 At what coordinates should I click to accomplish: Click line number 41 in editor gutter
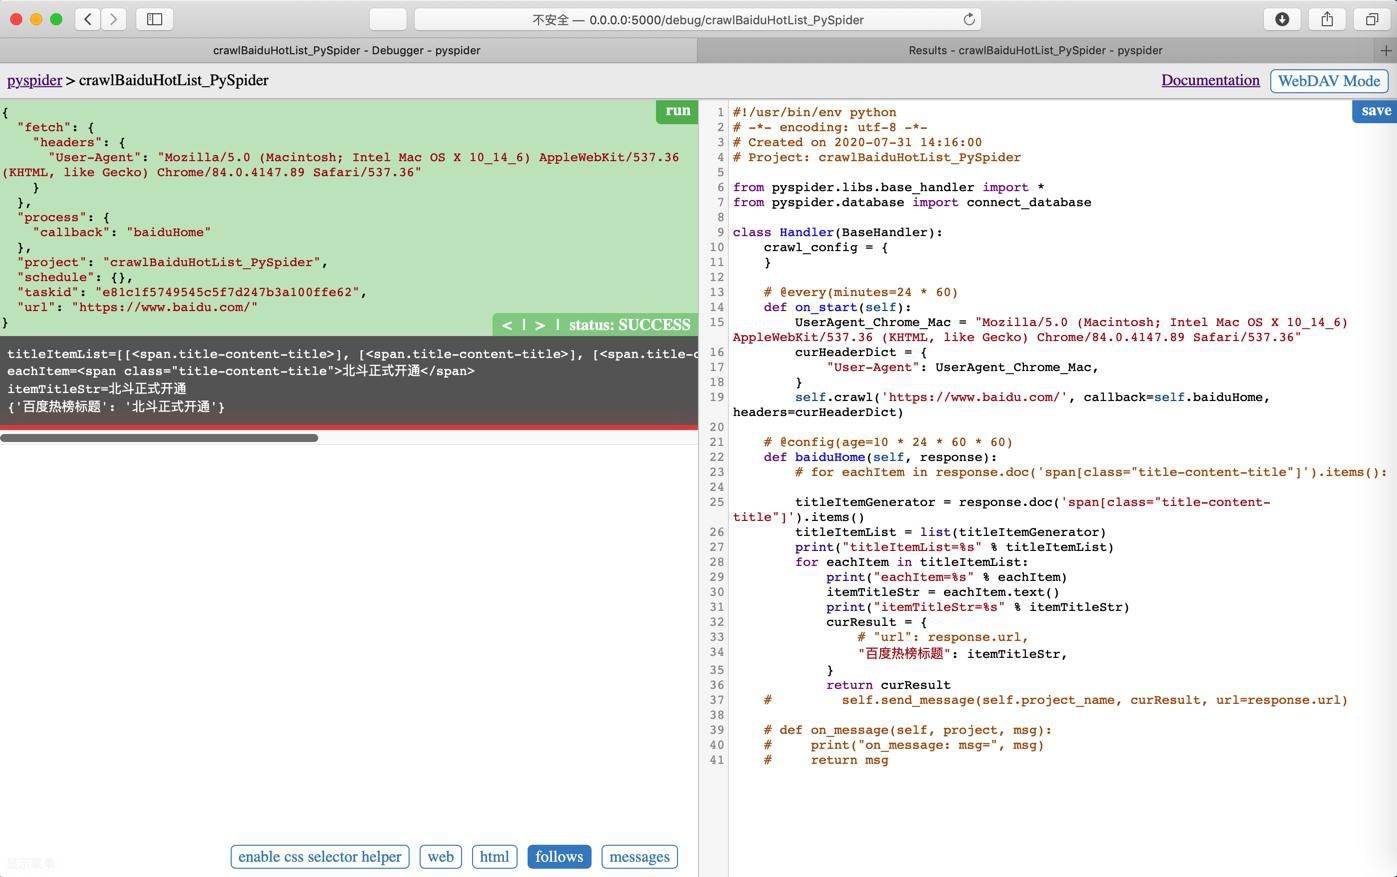click(716, 760)
